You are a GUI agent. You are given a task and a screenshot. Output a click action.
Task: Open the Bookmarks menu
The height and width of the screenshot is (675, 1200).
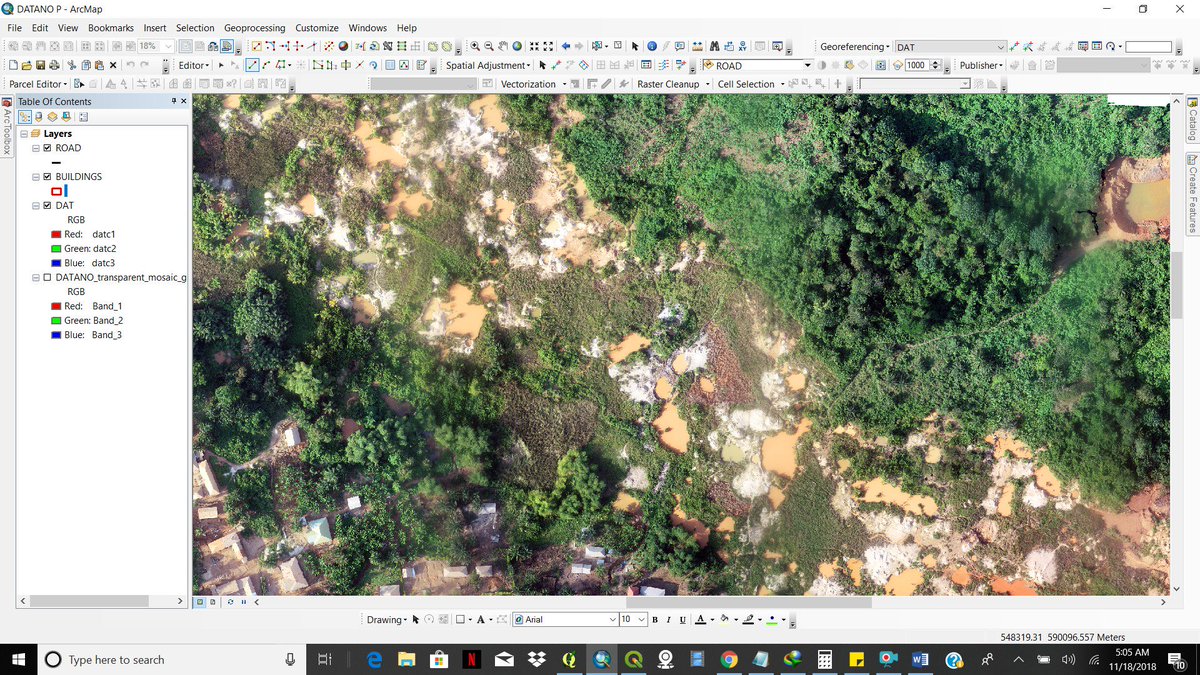pyautogui.click(x=110, y=27)
